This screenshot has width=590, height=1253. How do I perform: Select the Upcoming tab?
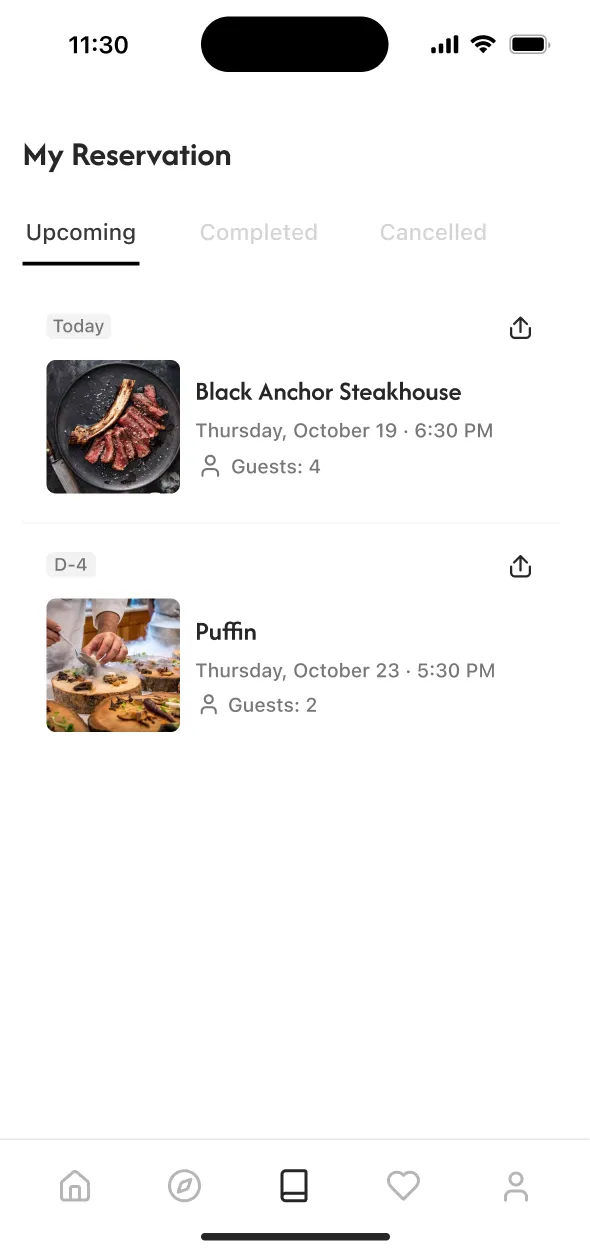pos(80,232)
